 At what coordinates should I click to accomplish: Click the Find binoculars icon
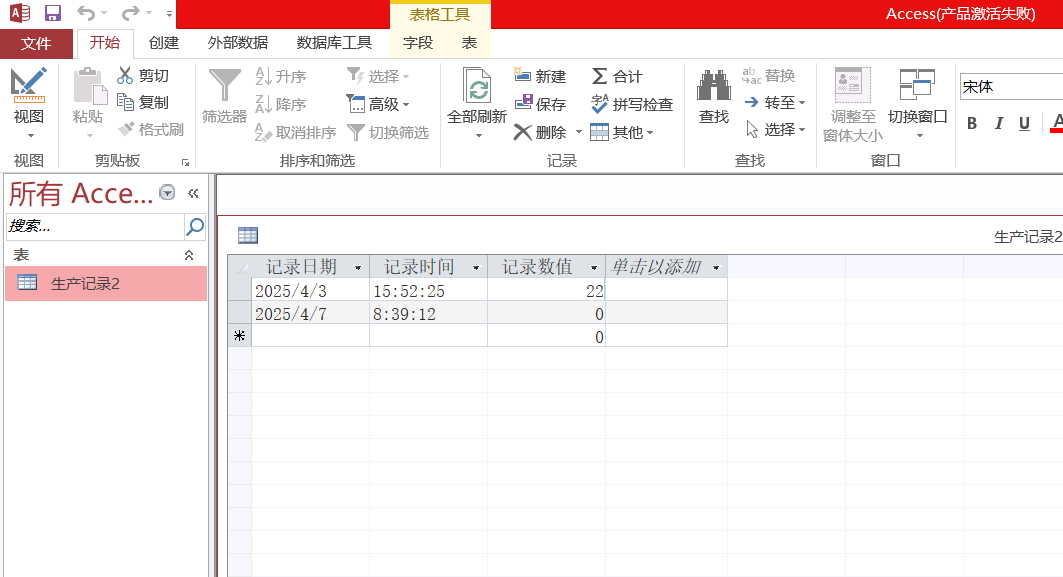point(713,87)
